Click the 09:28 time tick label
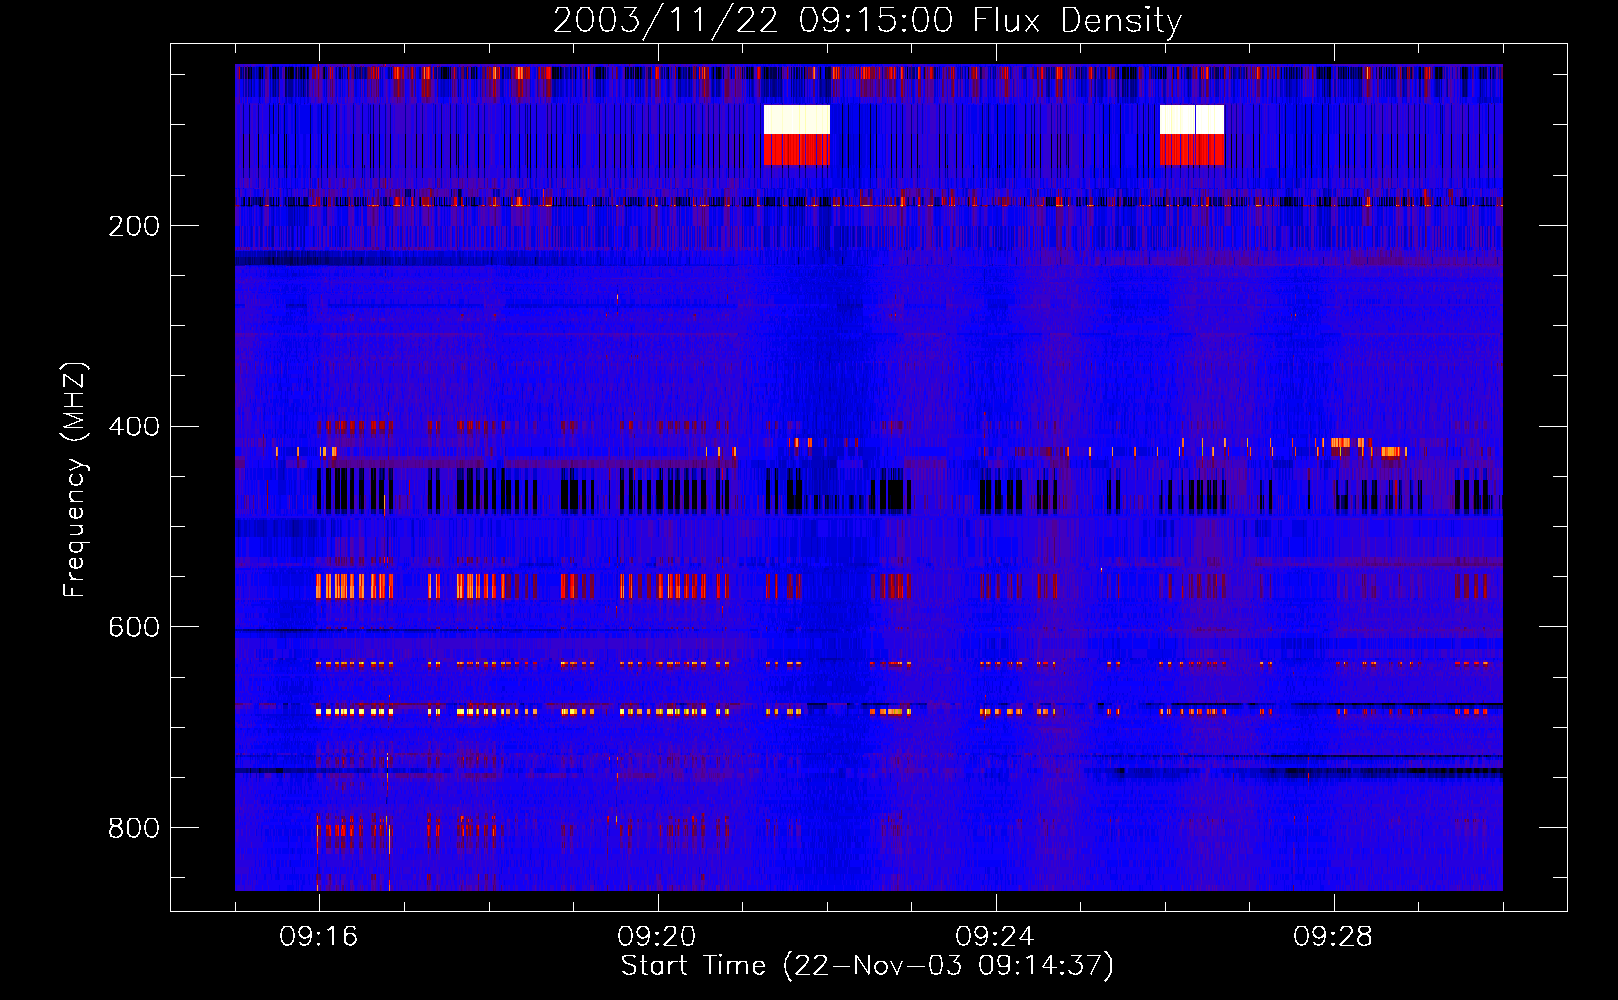The image size is (1618, 1000). 1333,937
